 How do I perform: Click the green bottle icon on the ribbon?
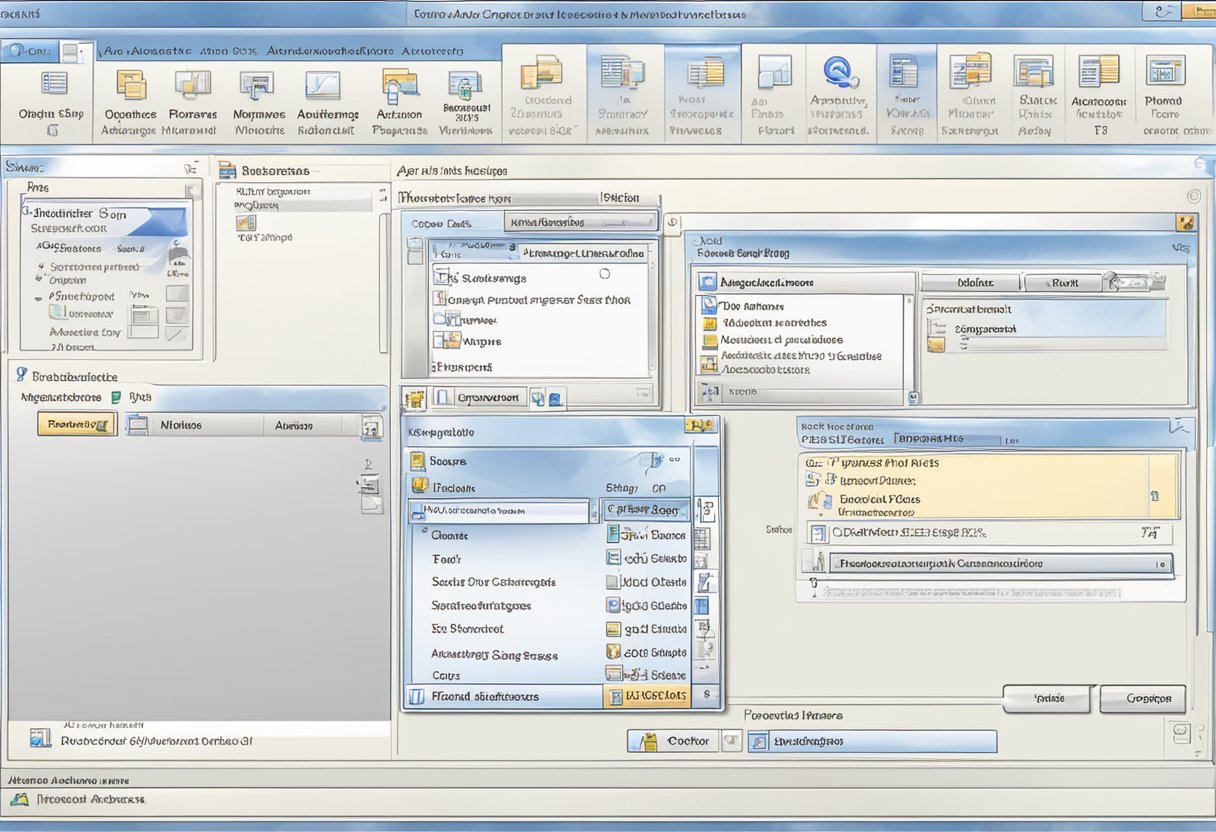[465, 86]
